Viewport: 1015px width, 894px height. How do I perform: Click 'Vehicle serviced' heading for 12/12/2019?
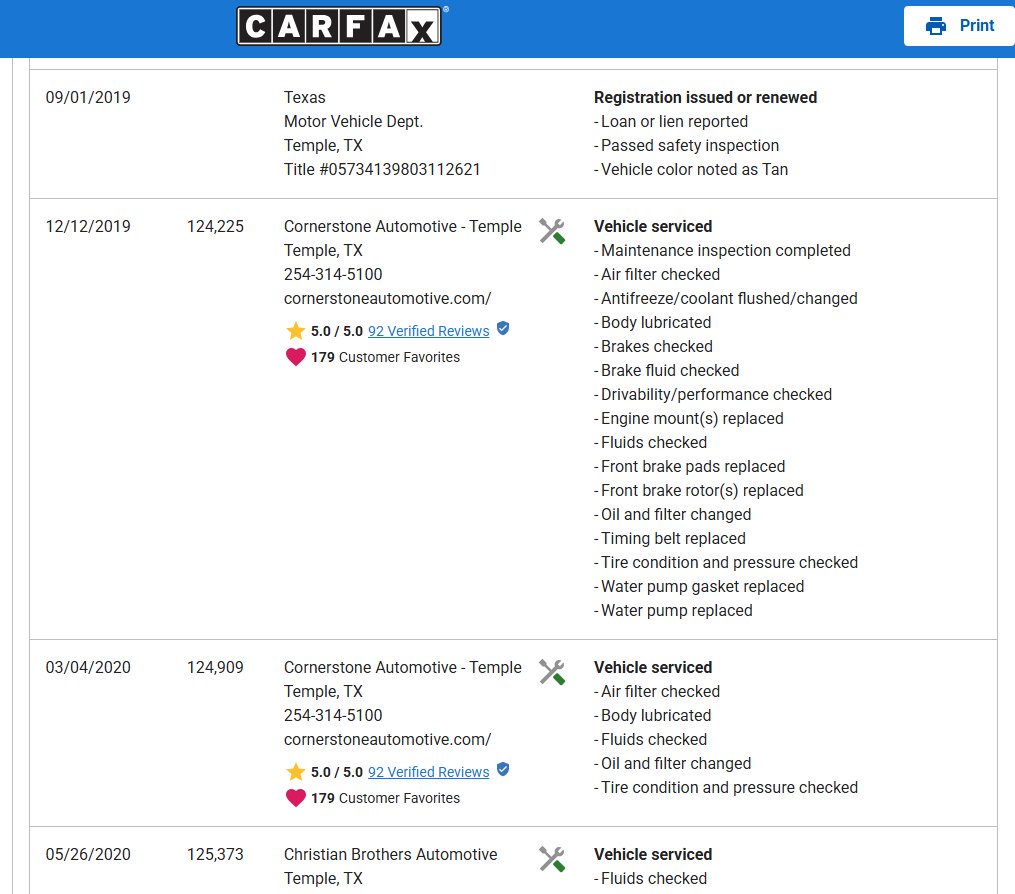pos(653,226)
